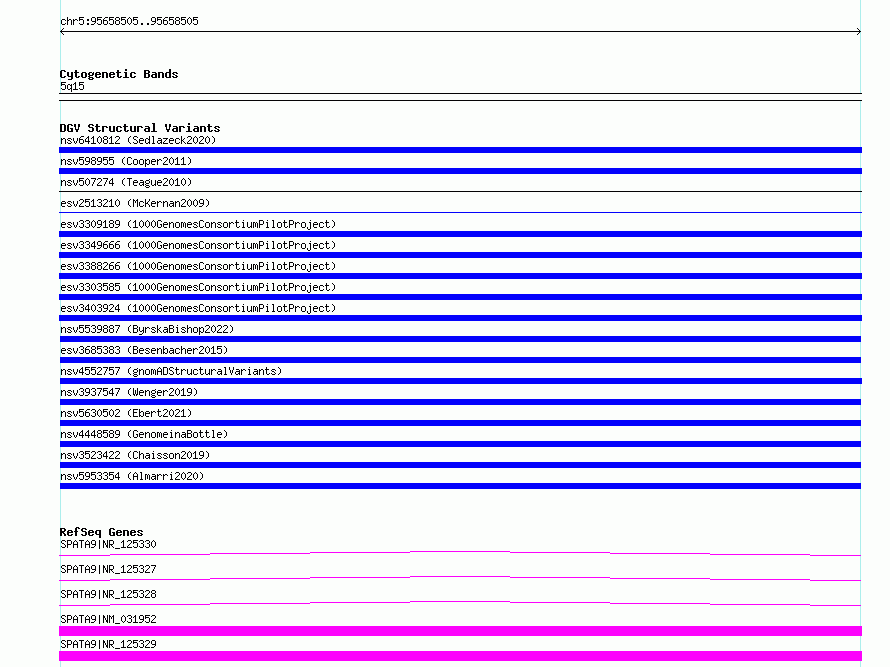Open variant esv3309189 label
Screen dimensions: 890x667
point(198,224)
